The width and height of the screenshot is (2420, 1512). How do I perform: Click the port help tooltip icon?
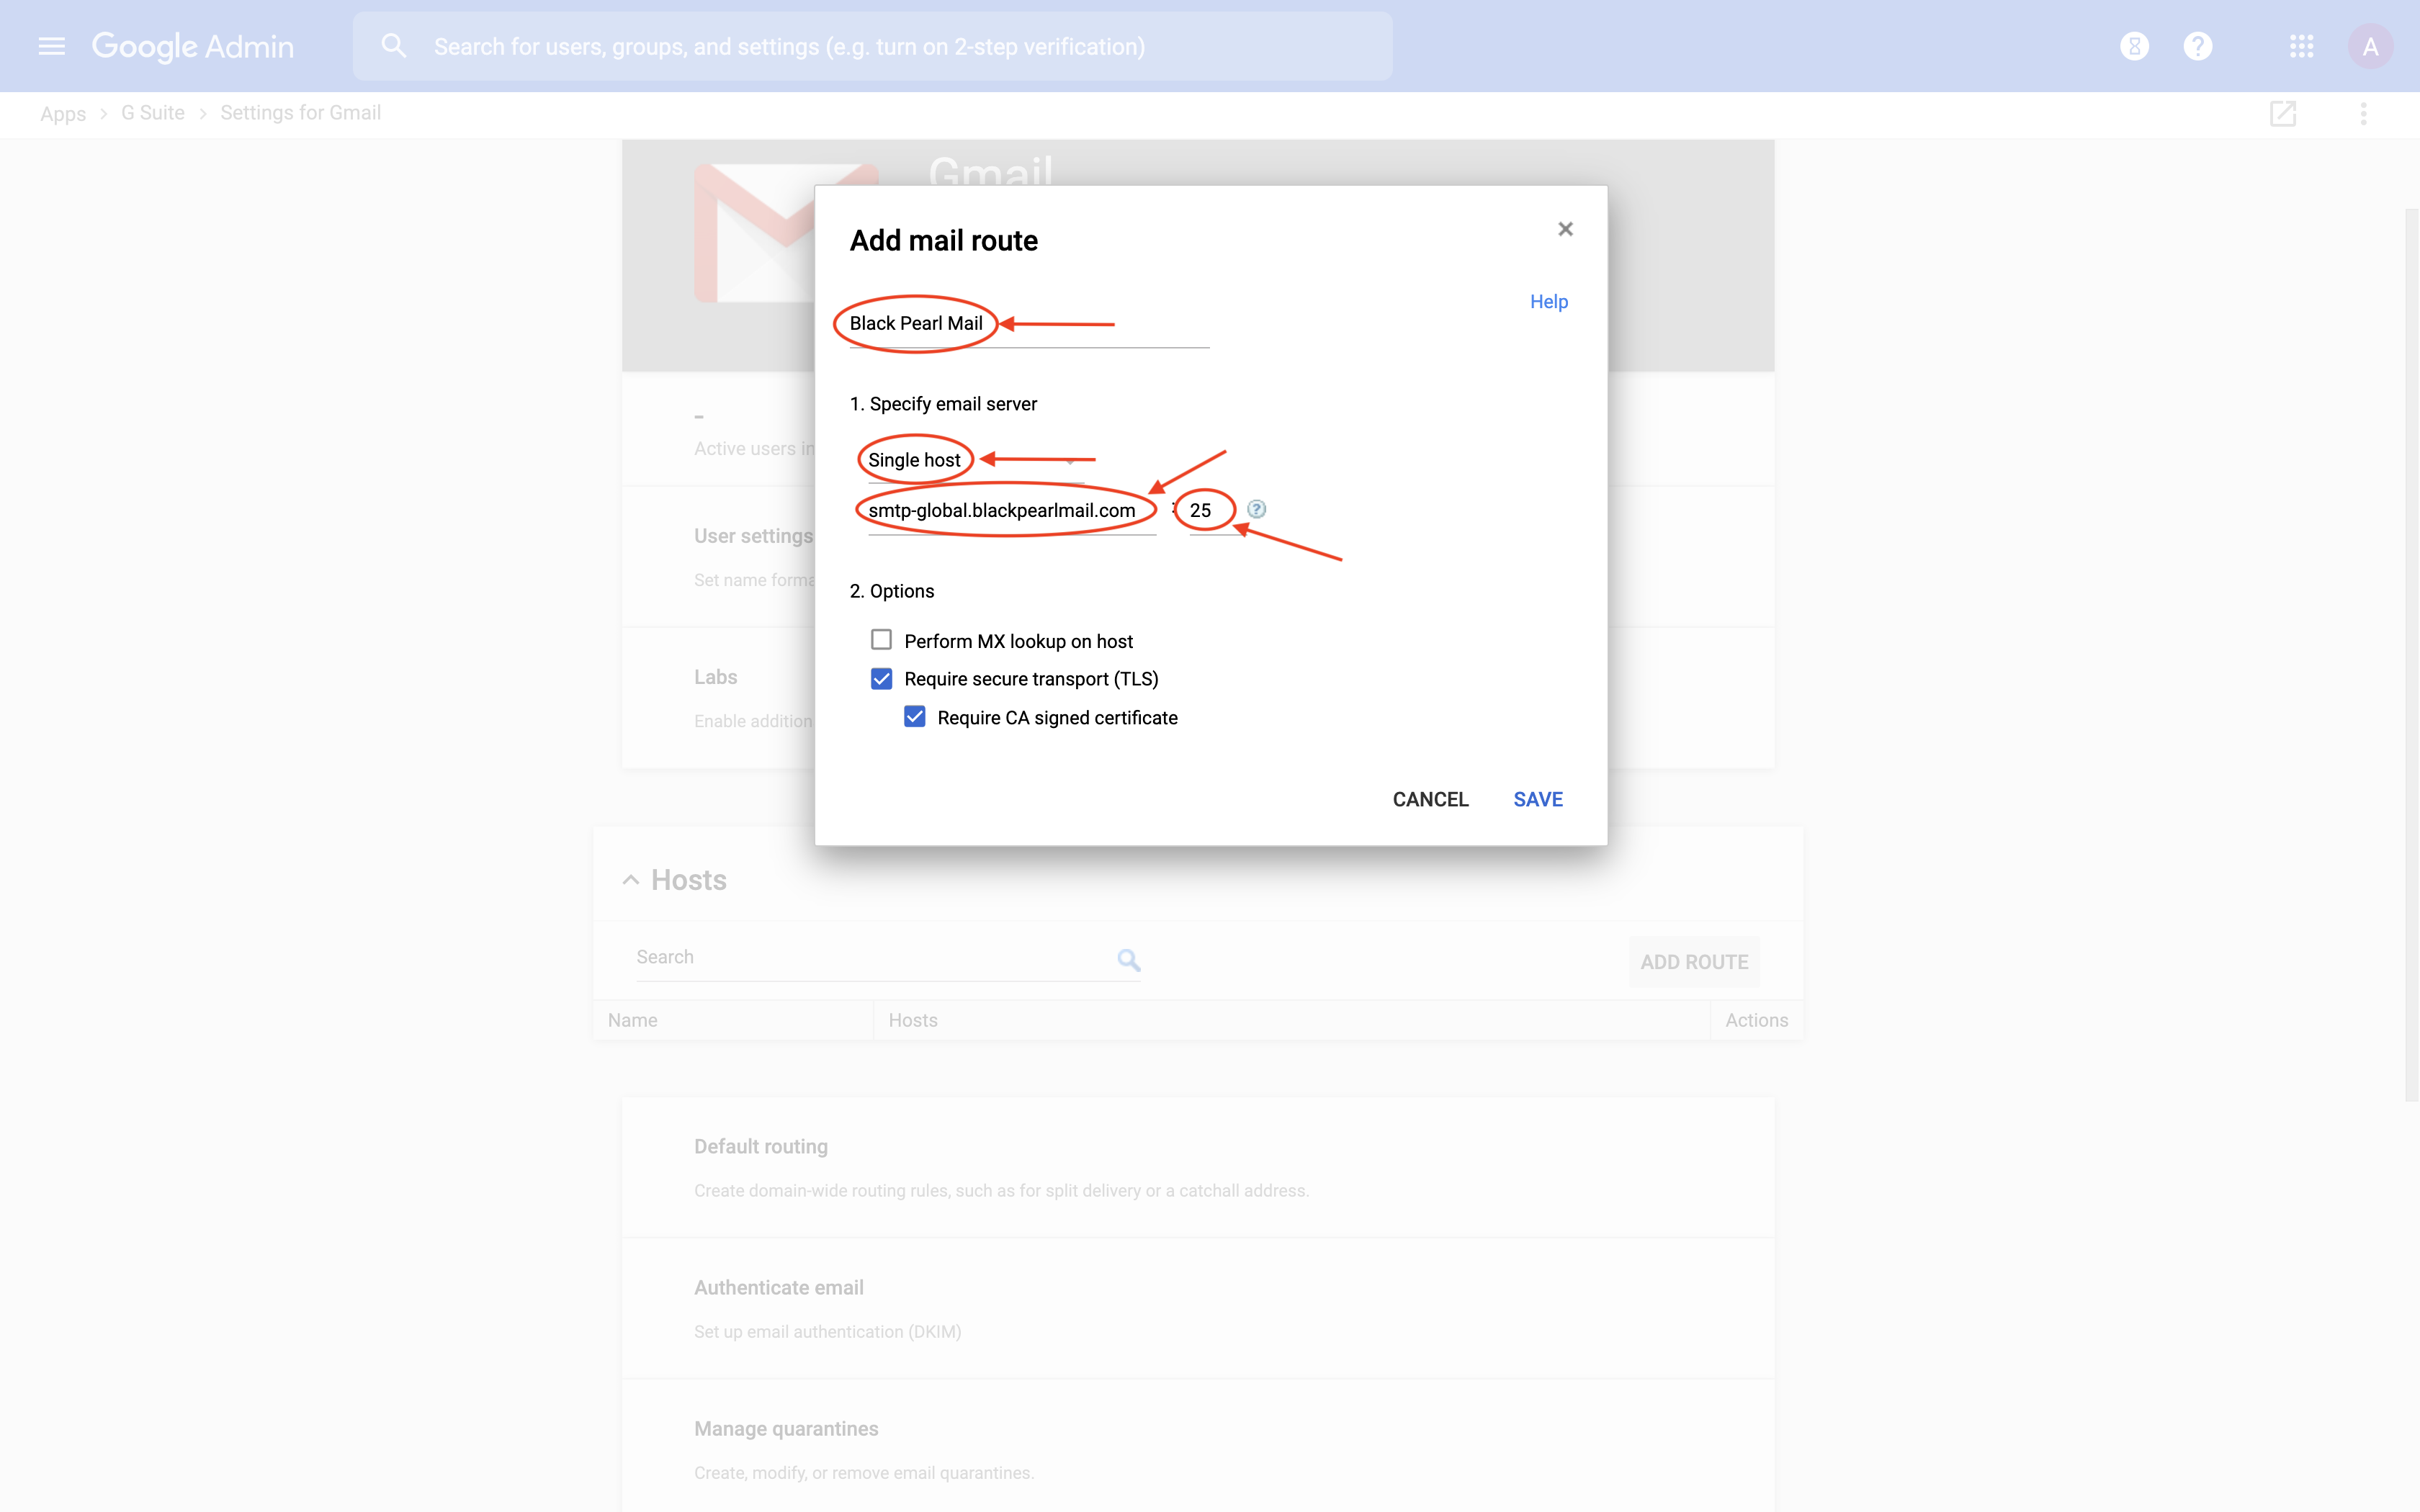(1256, 509)
